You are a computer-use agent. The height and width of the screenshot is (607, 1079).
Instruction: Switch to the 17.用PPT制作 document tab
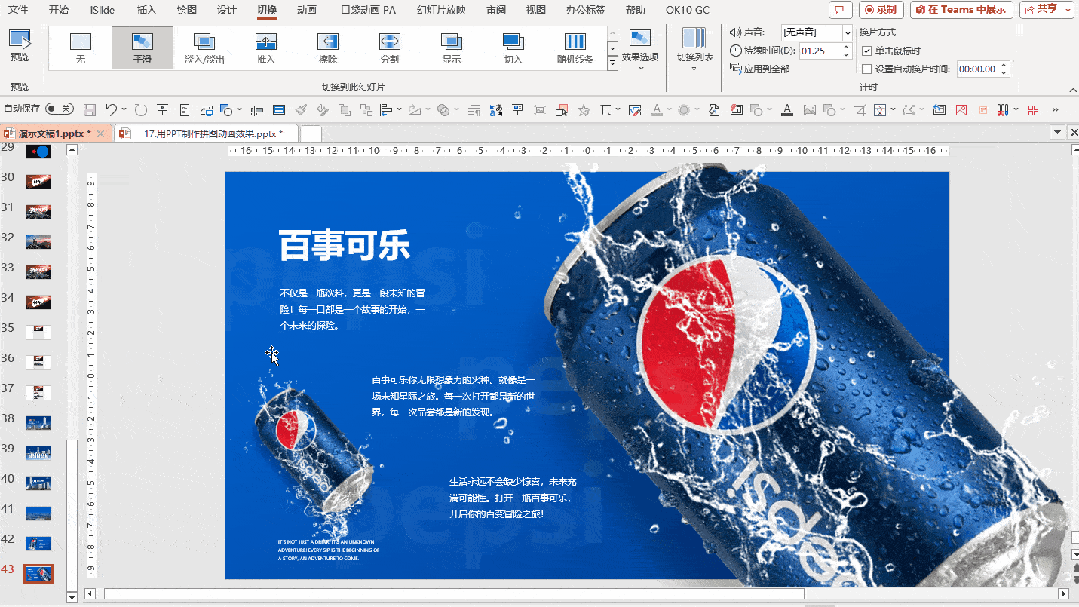point(210,134)
